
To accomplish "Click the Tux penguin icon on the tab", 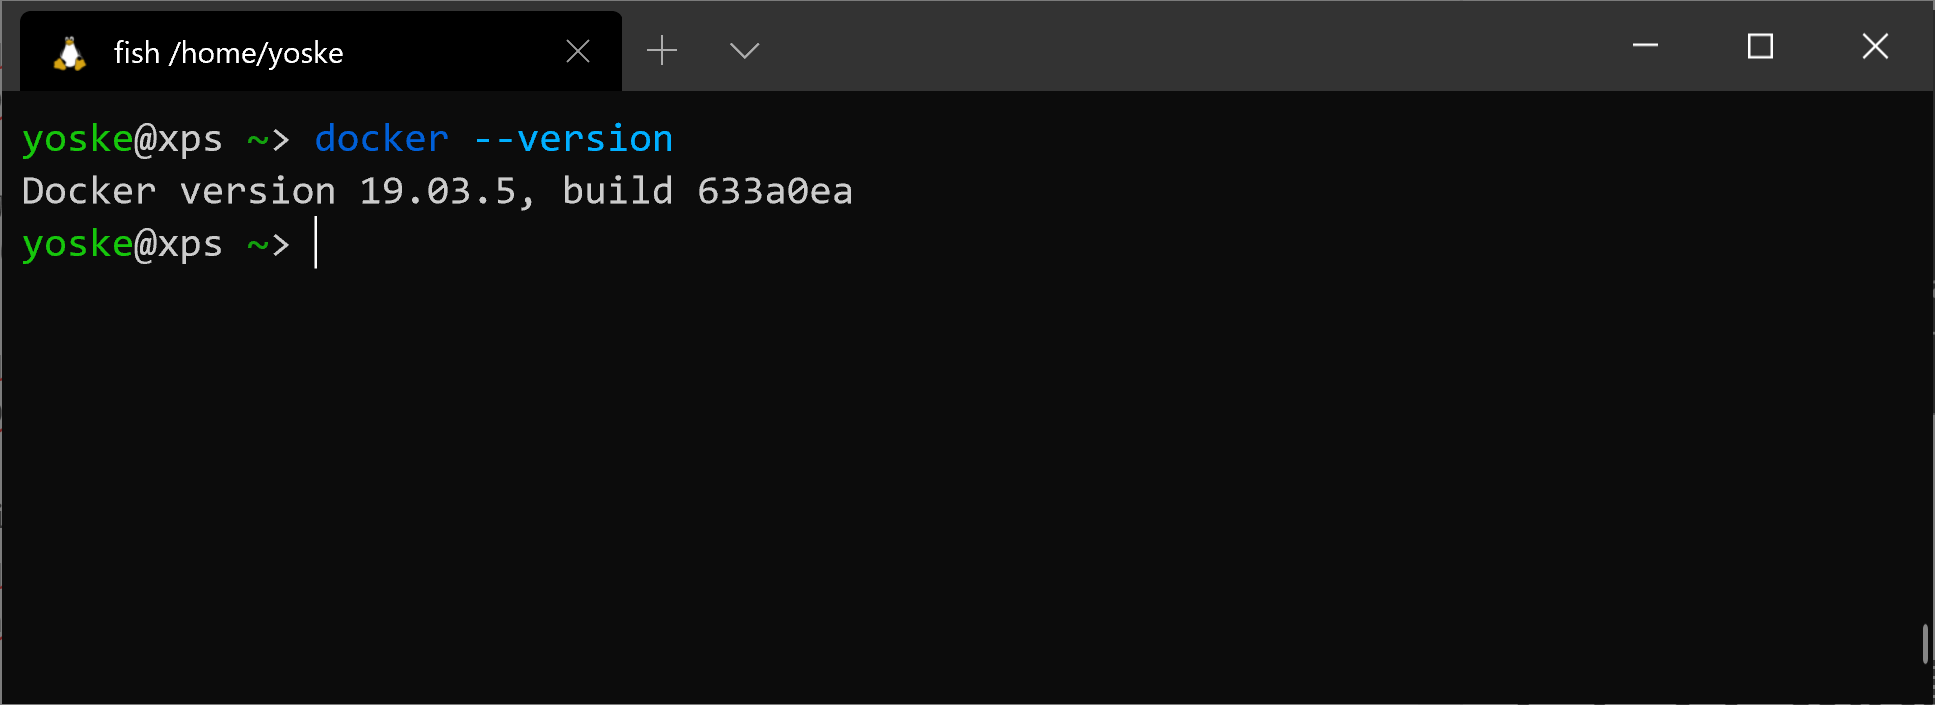I will pyautogui.click(x=70, y=53).
